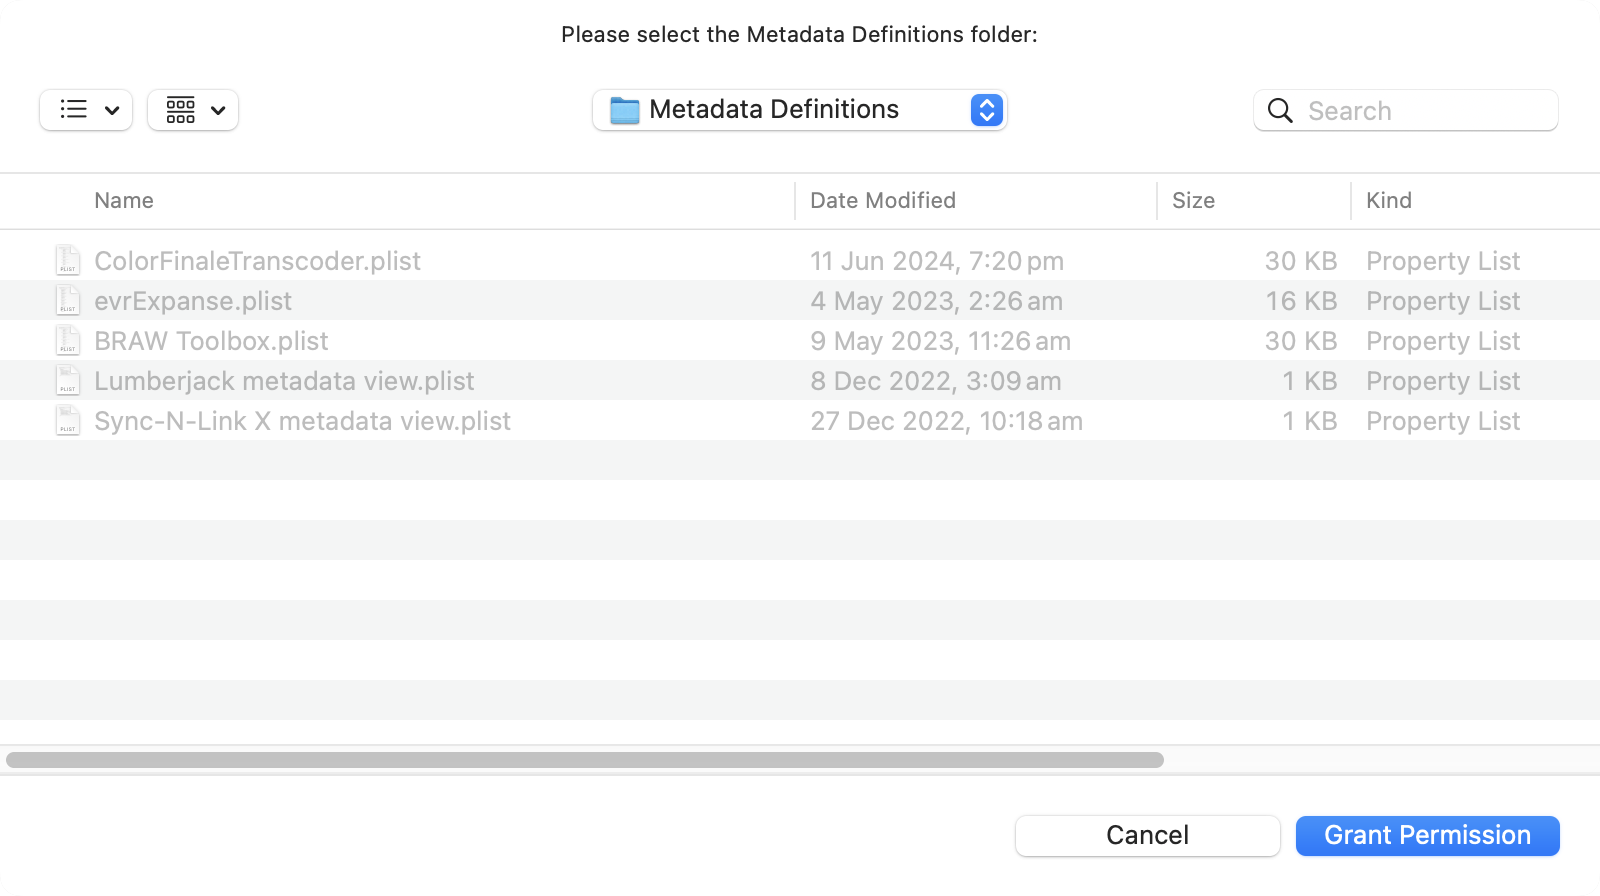The height and width of the screenshot is (896, 1600).
Task: Click the Sync-N-Link X plist file icon
Action: point(67,420)
